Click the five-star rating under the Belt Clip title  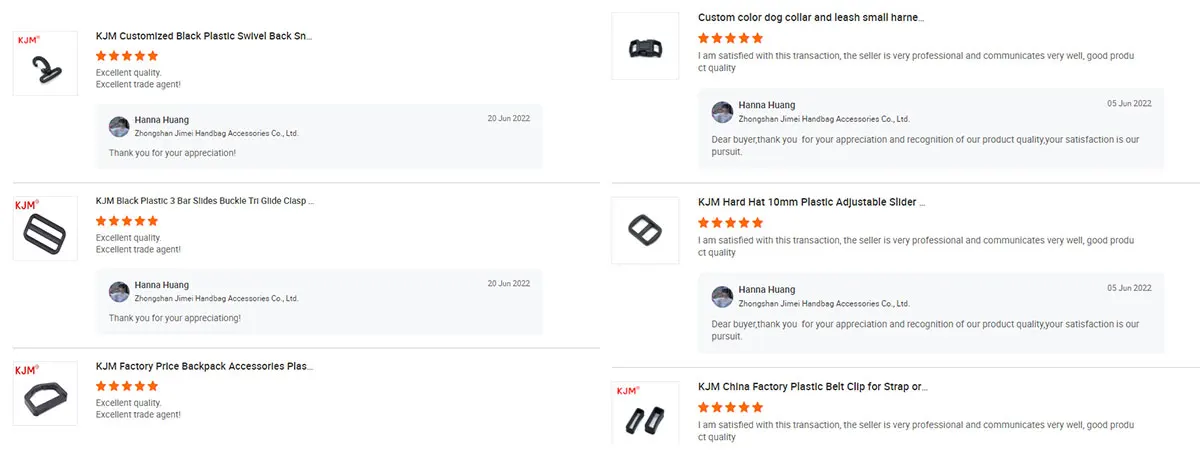point(730,407)
